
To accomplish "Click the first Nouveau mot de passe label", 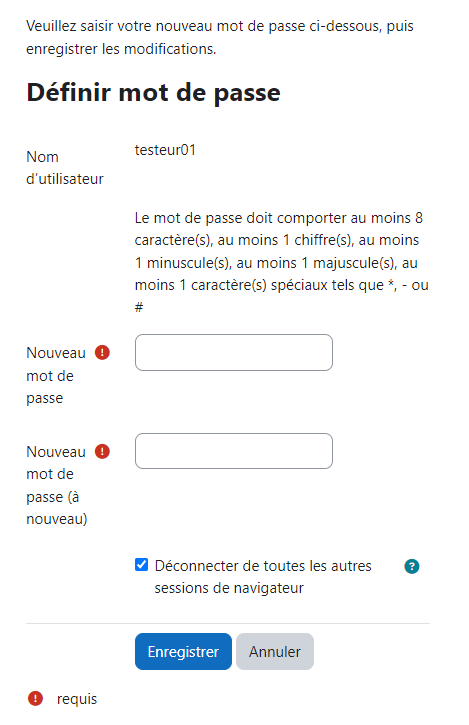I will 56,375.
